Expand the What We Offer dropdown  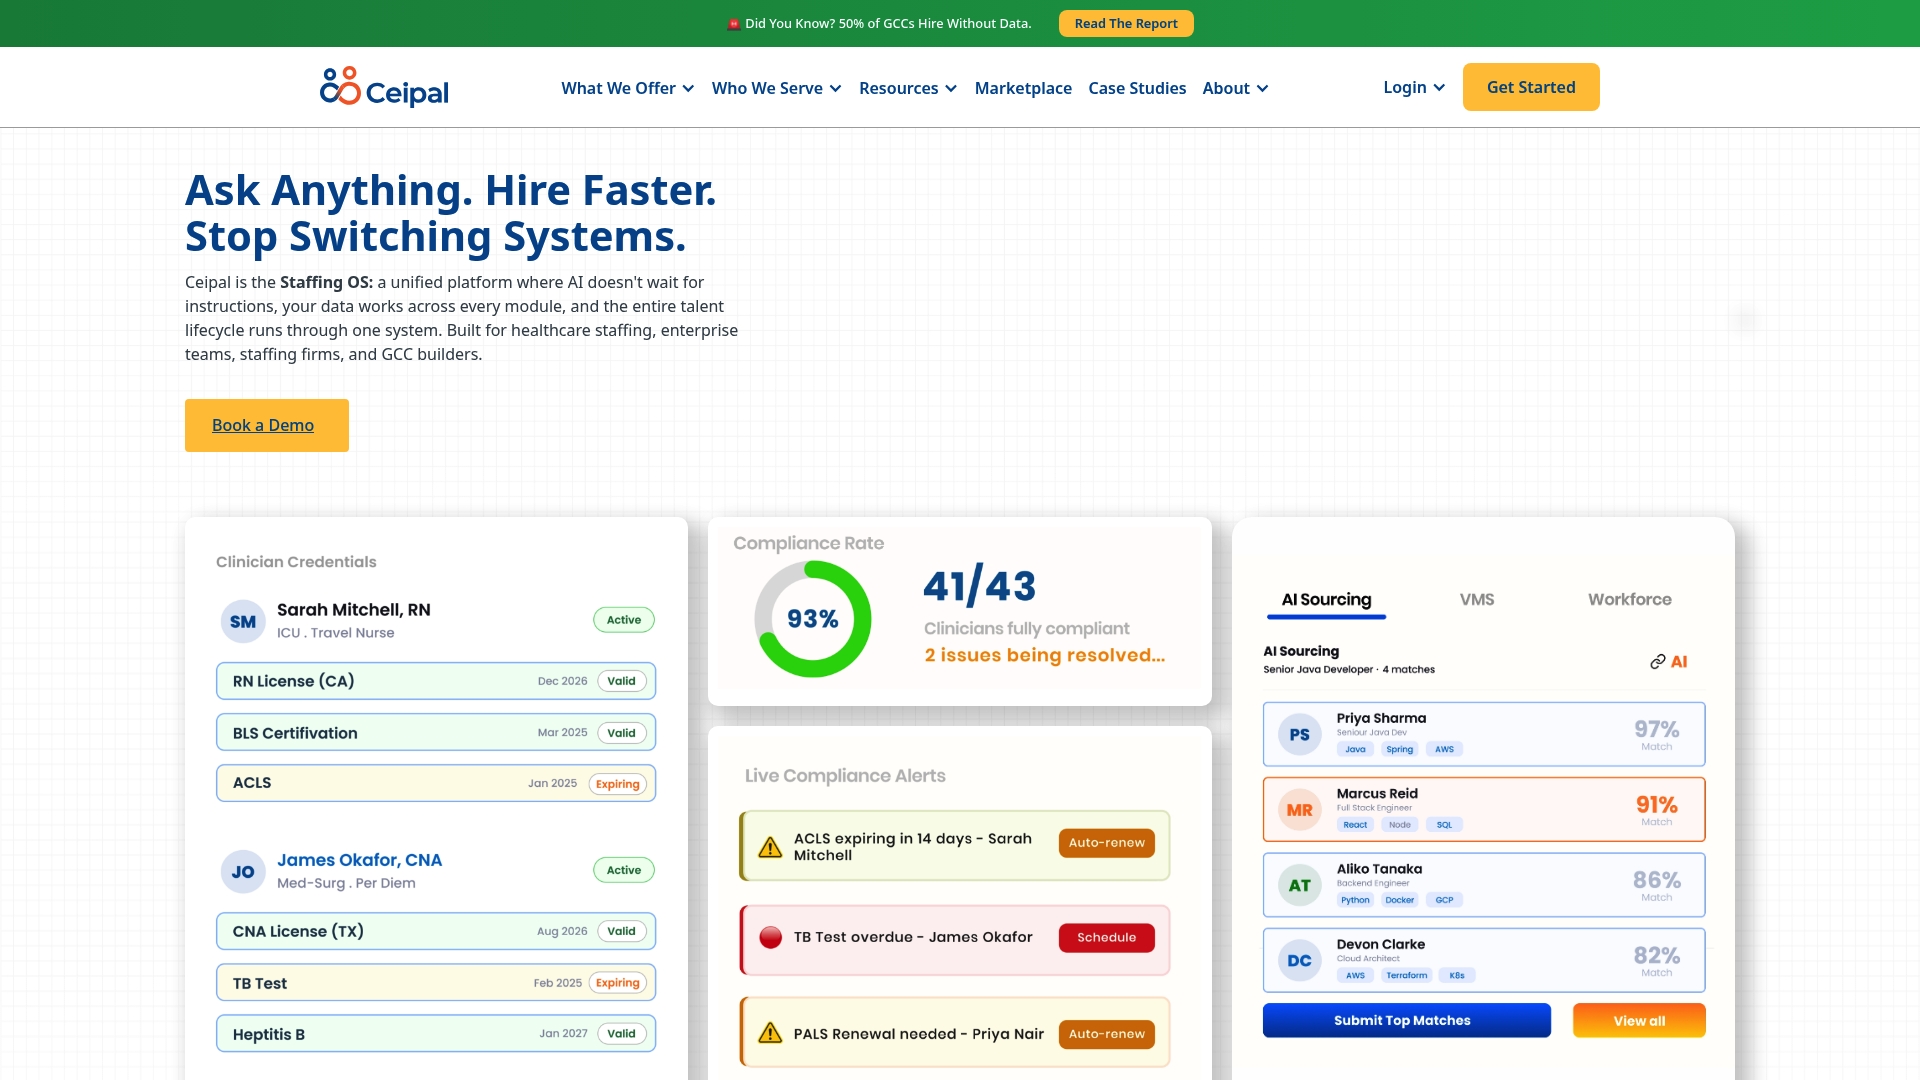point(627,88)
